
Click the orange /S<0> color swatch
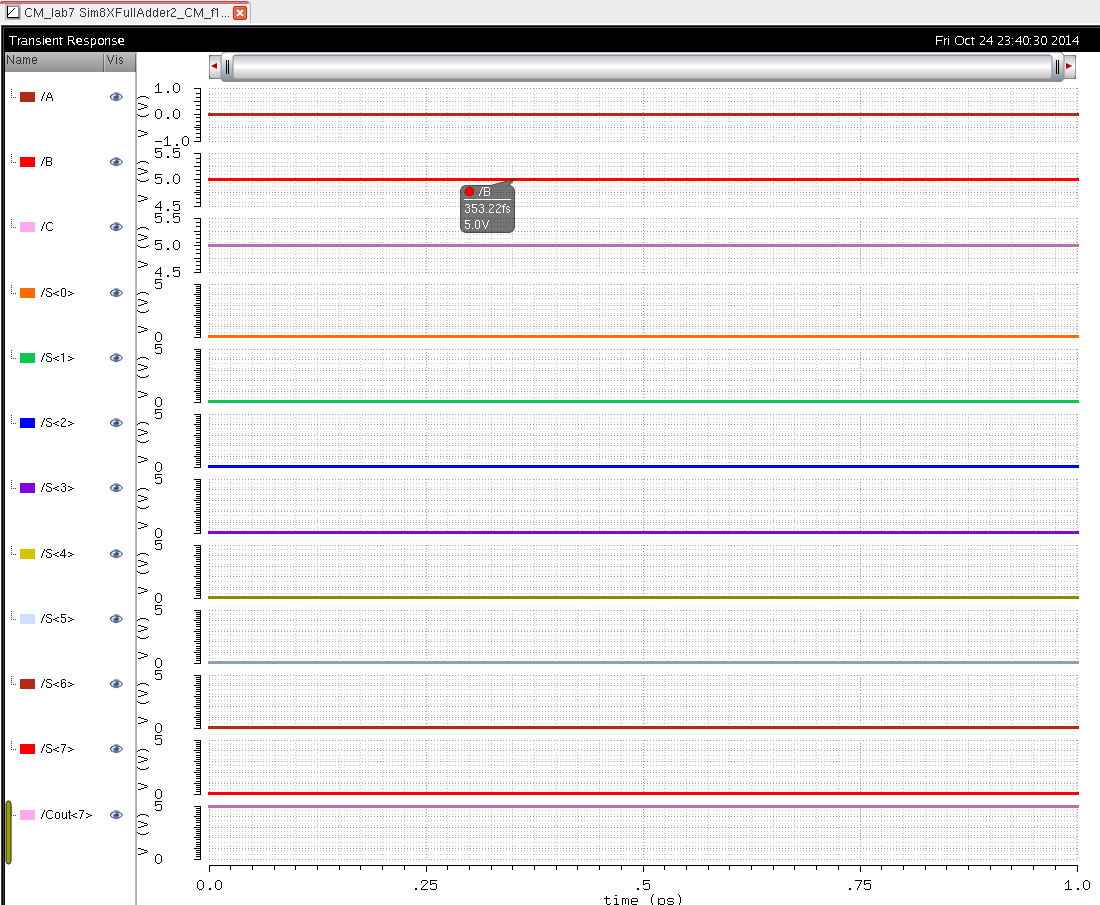click(28, 293)
